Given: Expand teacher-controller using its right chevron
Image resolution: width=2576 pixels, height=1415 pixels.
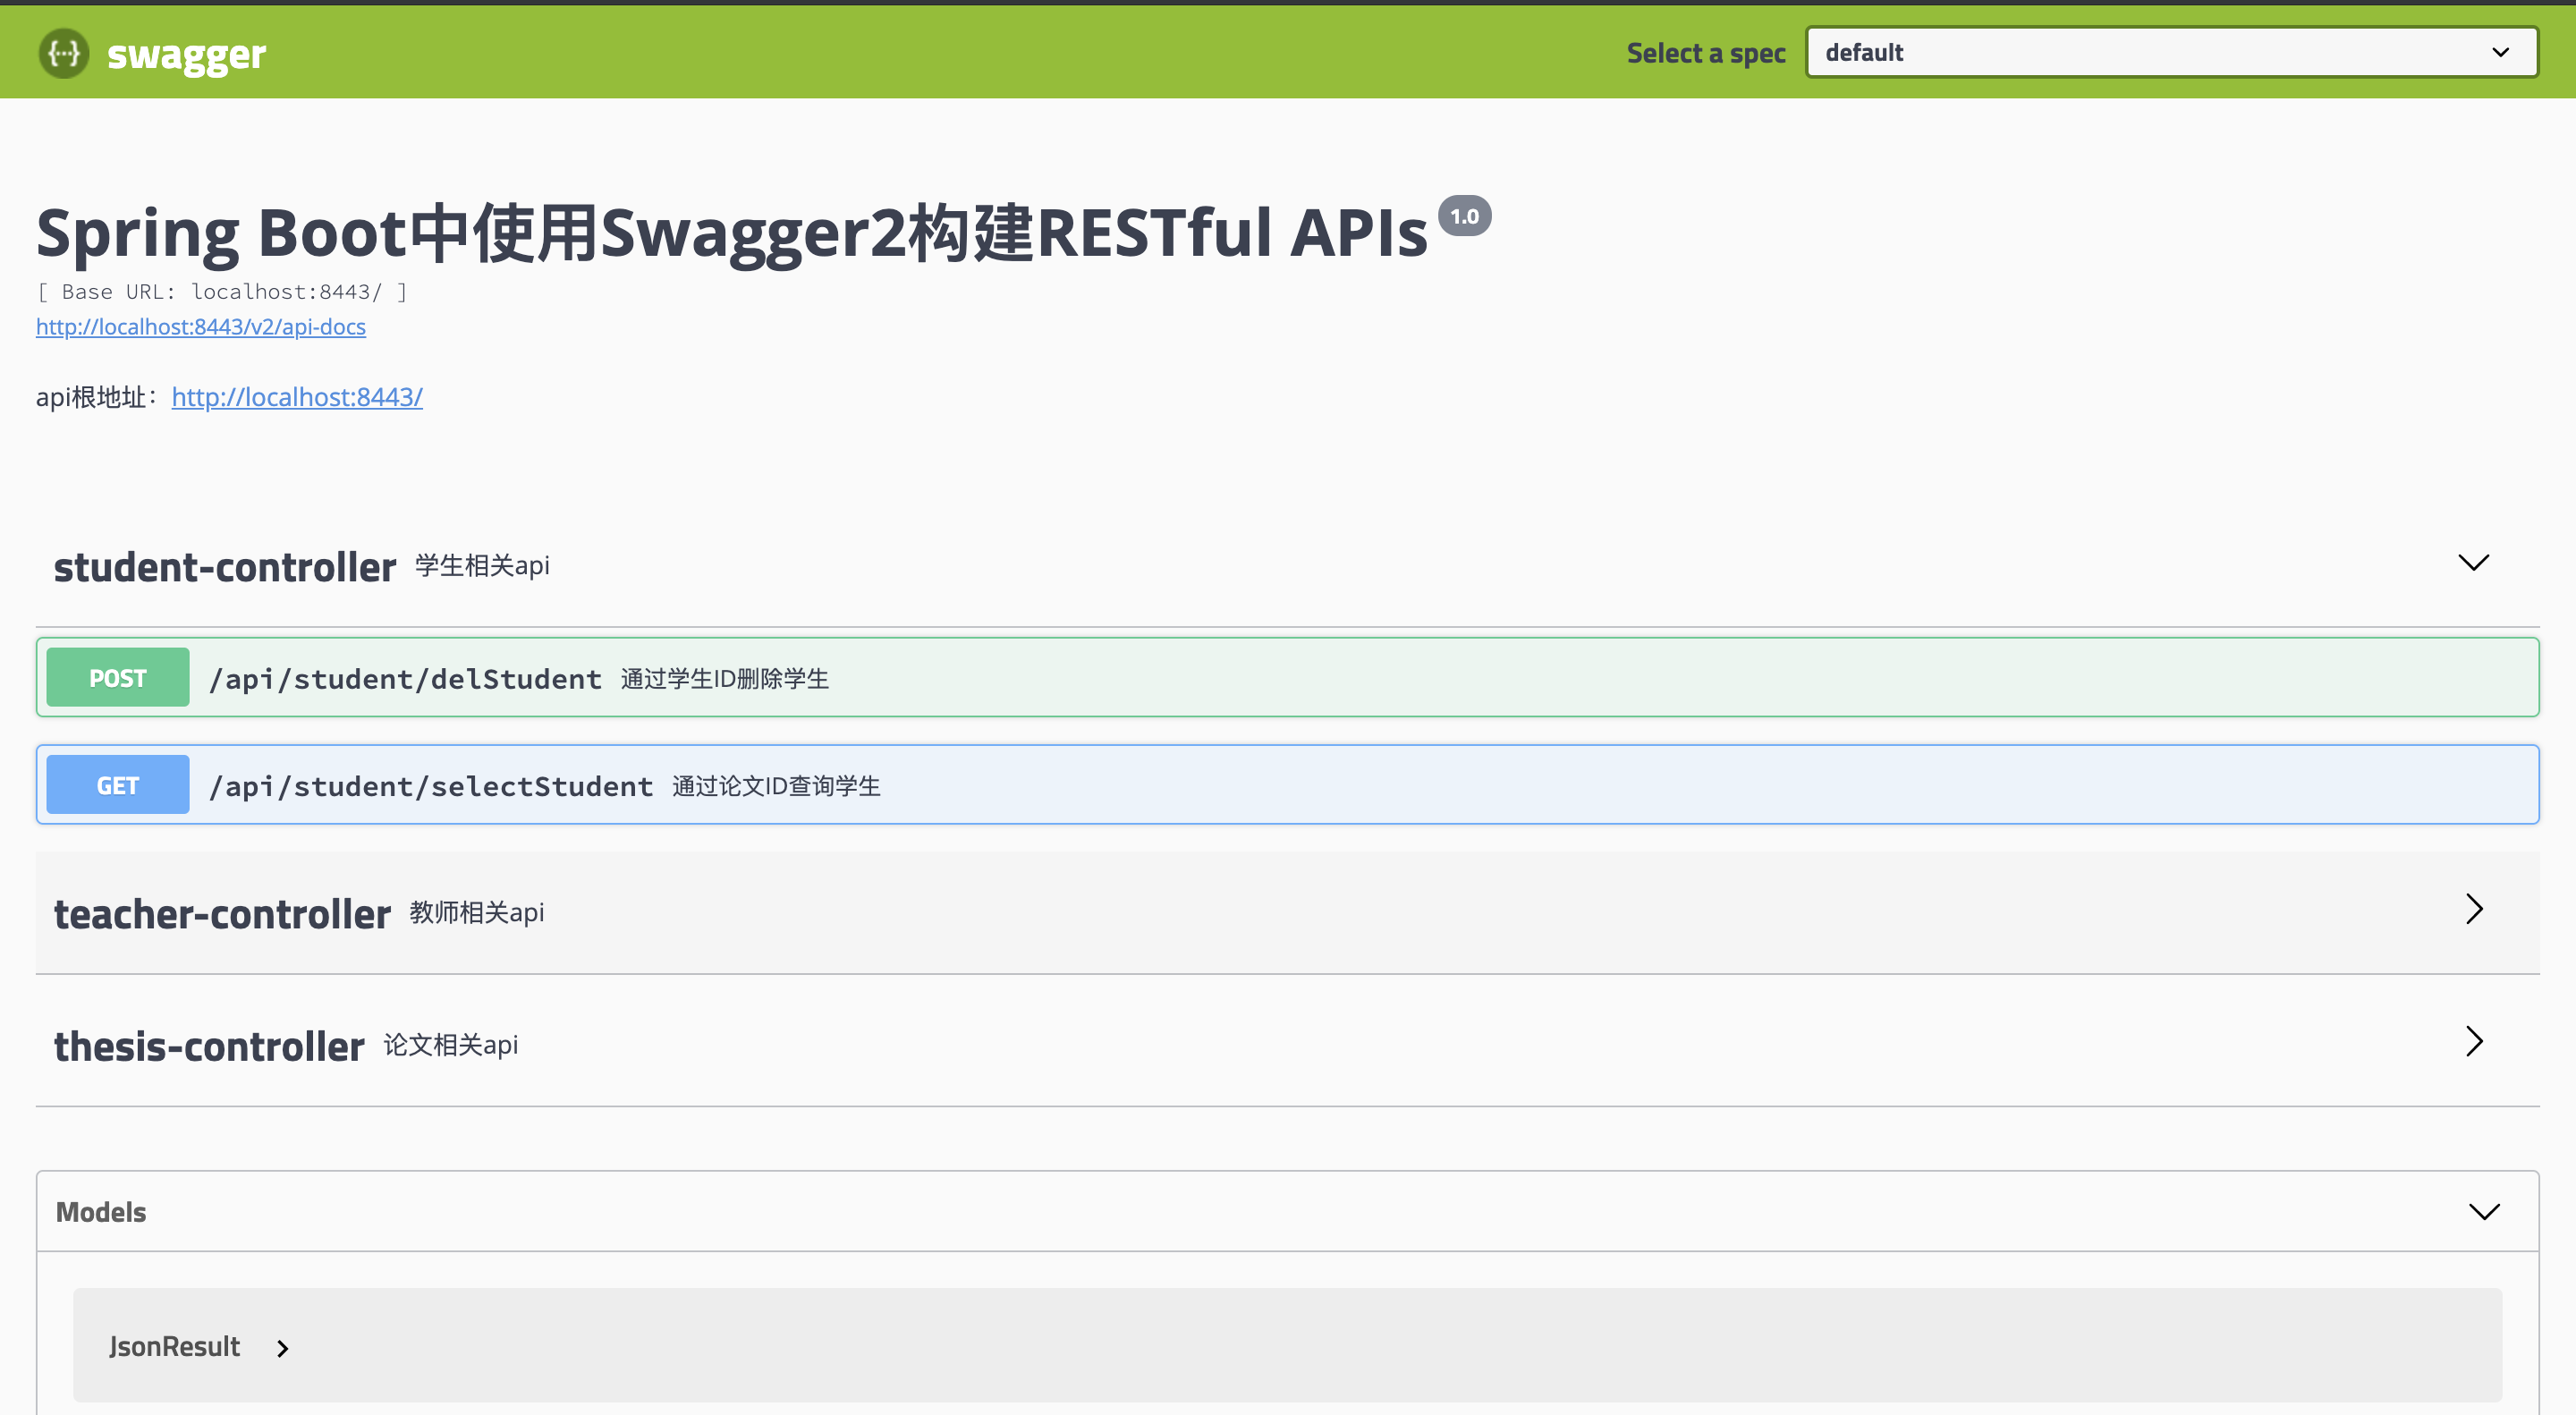Looking at the screenshot, I should [2474, 909].
